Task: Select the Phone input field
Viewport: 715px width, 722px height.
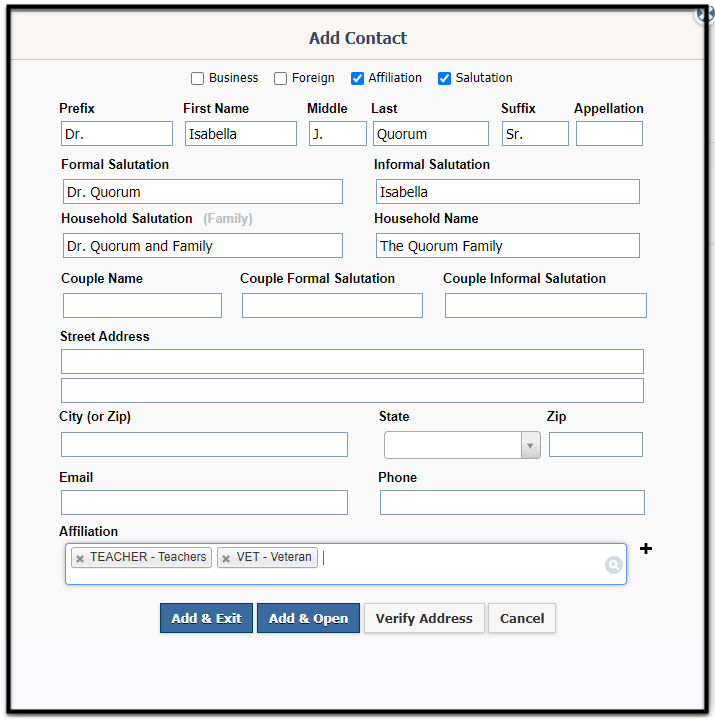Action: [512, 502]
